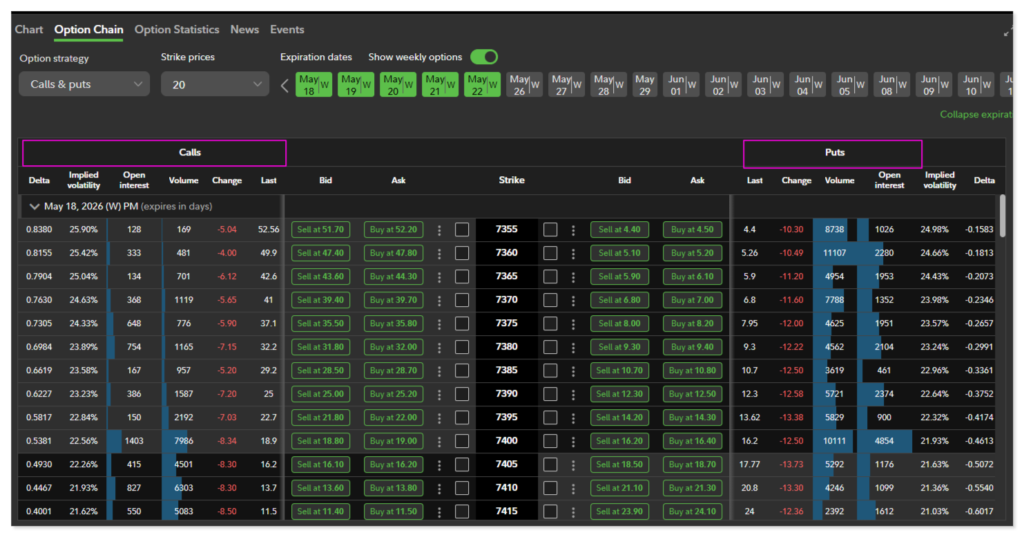Tick the call checkbox for strike 7355
Screen dimensions: 1024x537
coord(462,229)
